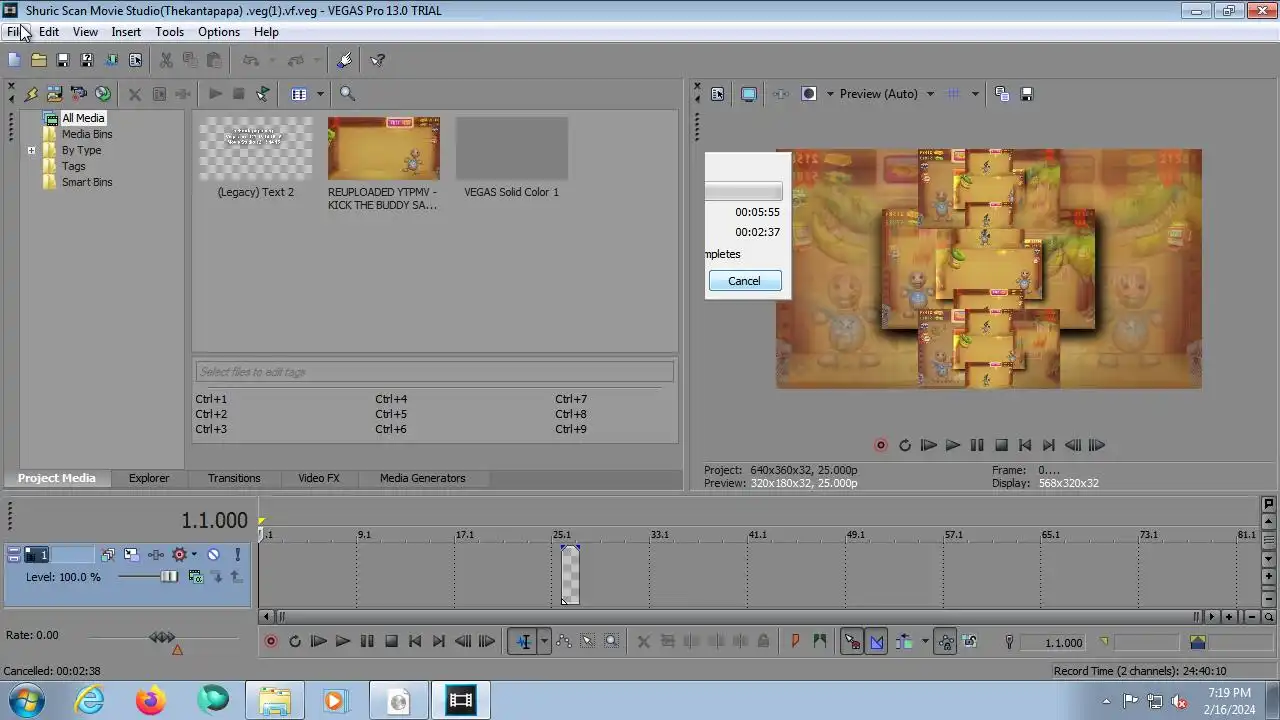
Task: Click the Select files to edit tags field
Action: pos(435,372)
